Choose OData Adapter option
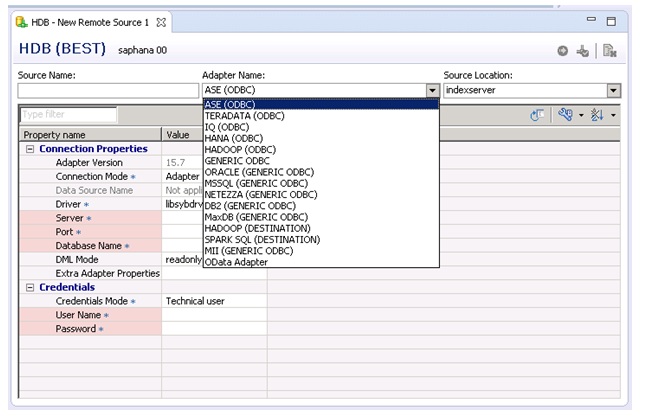 click(x=321, y=262)
